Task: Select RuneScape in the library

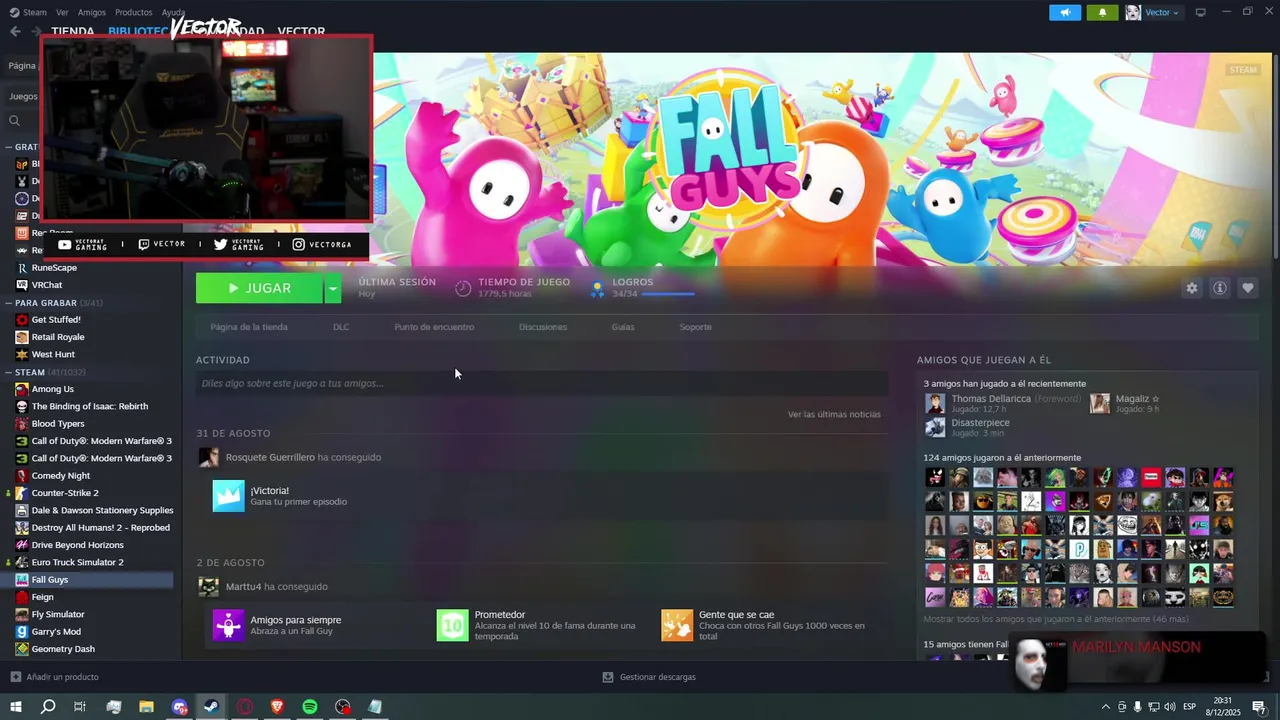Action: pos(54,268)
